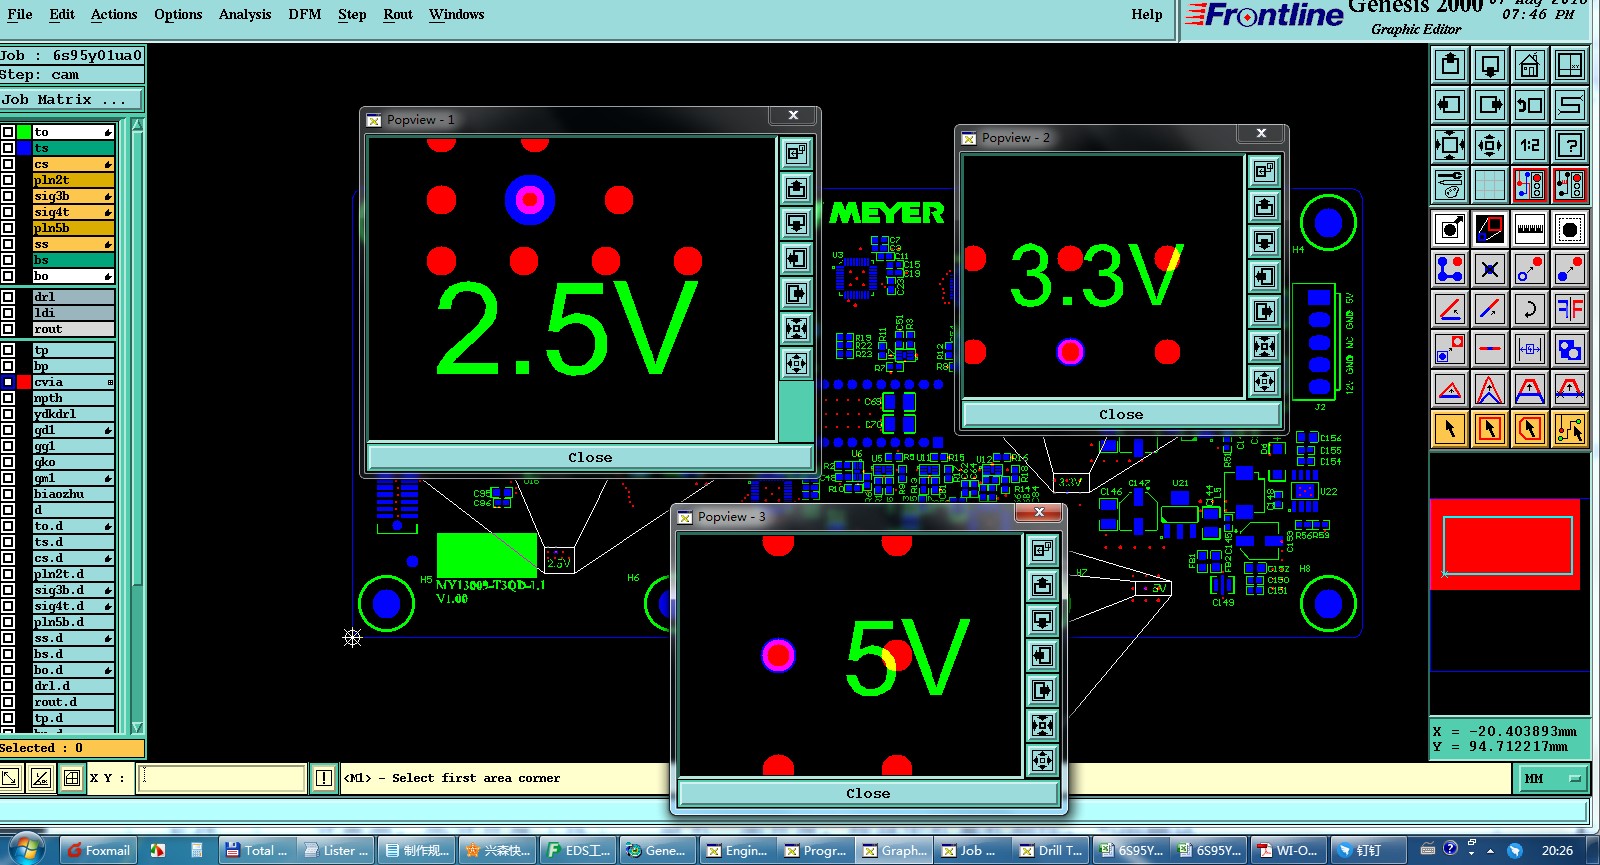1600x865 pixels.
Task: Click the mirror F flip icon
Action: pyautogui.click(x=1570, y=309)
